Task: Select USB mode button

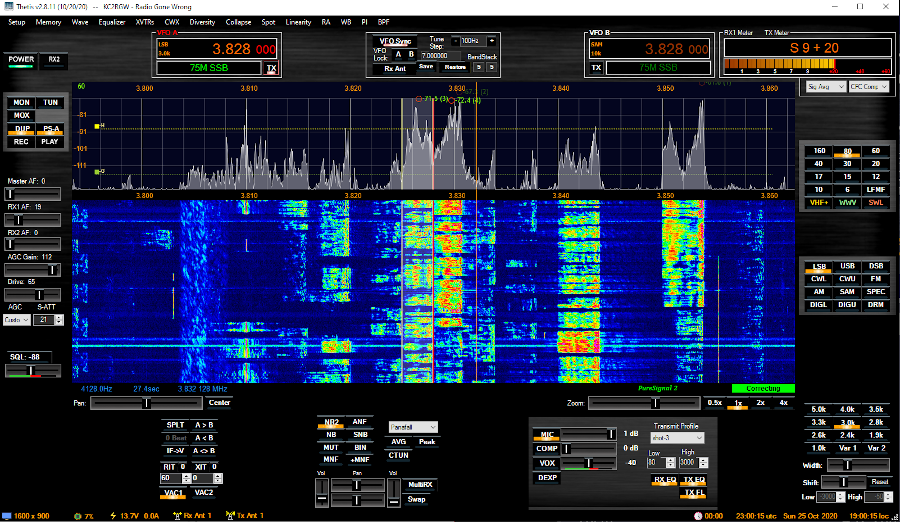Action: click(x=847, y=266)
